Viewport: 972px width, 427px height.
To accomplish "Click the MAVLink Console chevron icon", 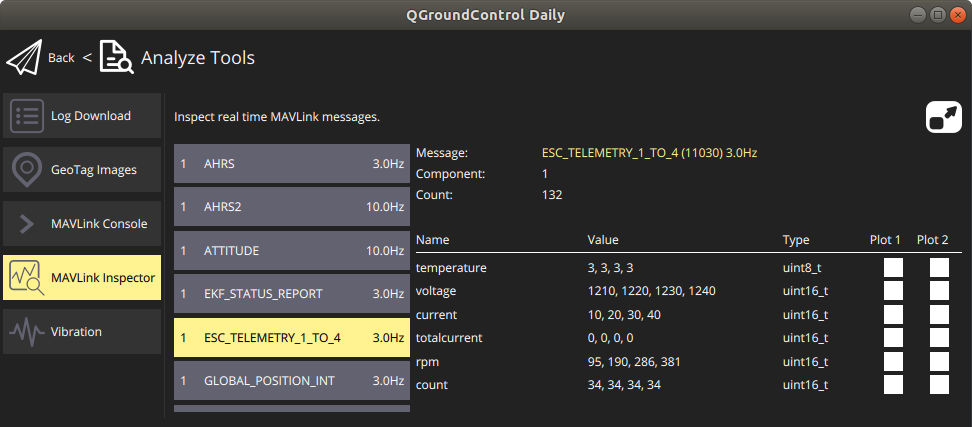I will pos(27,224).
